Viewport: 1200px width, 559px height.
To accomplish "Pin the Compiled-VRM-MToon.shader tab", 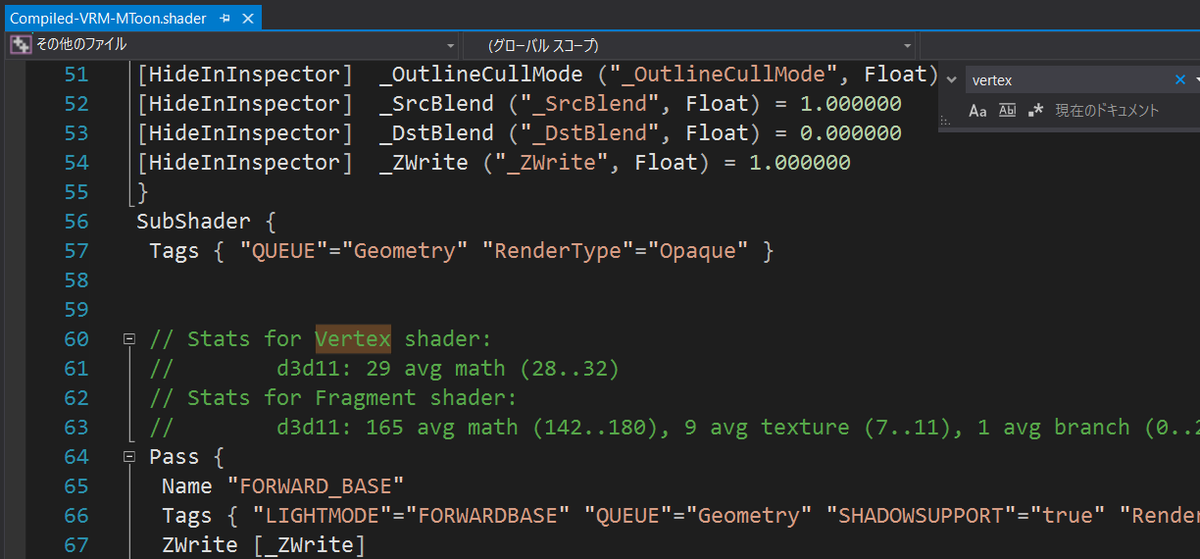I will tap(225, 19).
